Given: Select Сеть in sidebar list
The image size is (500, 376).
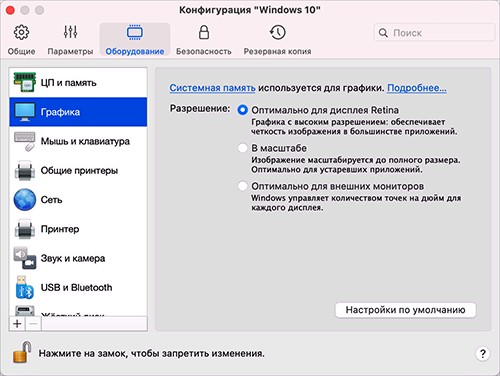Looking at the screenshot, I should (78, 200).
